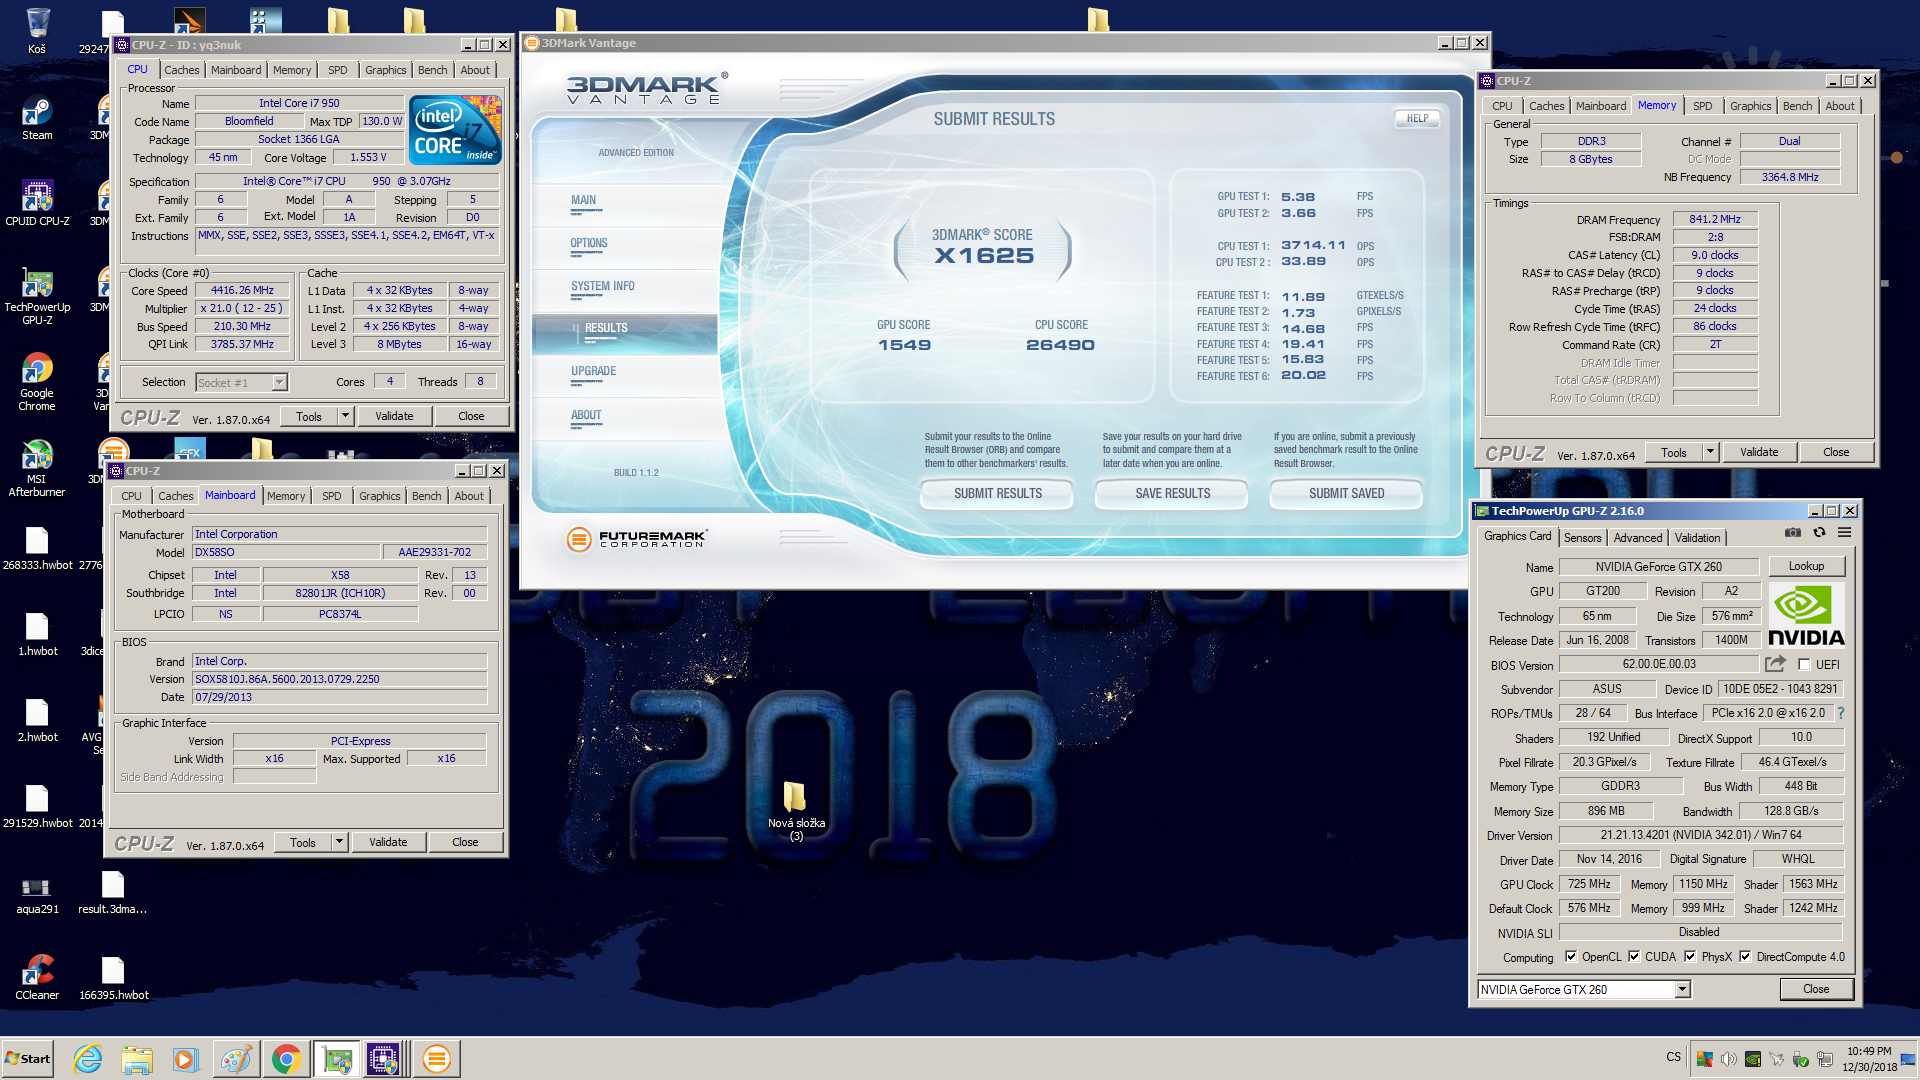Viewport: 1920px width, 1080px height.
Task: Click the Lookup button in GPU-Z
Action: click(1806, 566)
